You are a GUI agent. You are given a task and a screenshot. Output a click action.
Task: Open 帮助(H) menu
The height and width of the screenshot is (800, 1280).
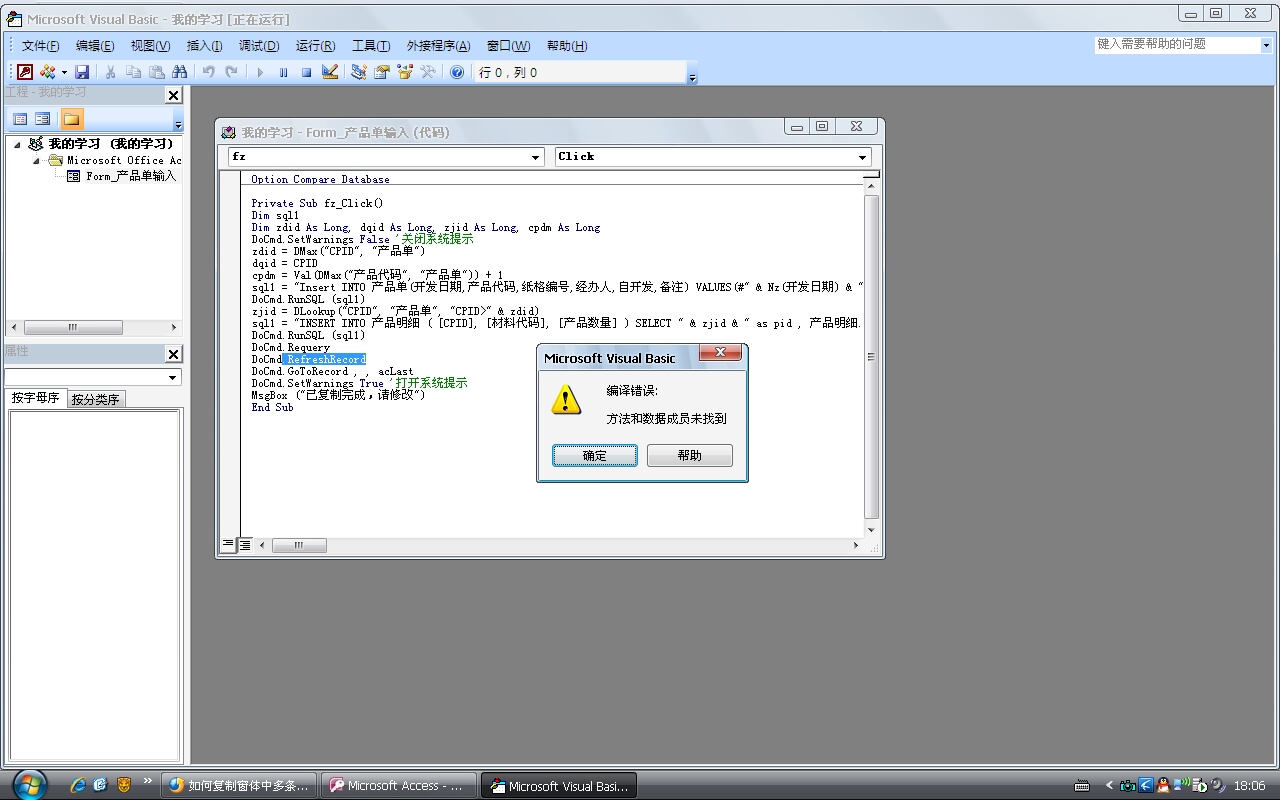coord(567,46)
